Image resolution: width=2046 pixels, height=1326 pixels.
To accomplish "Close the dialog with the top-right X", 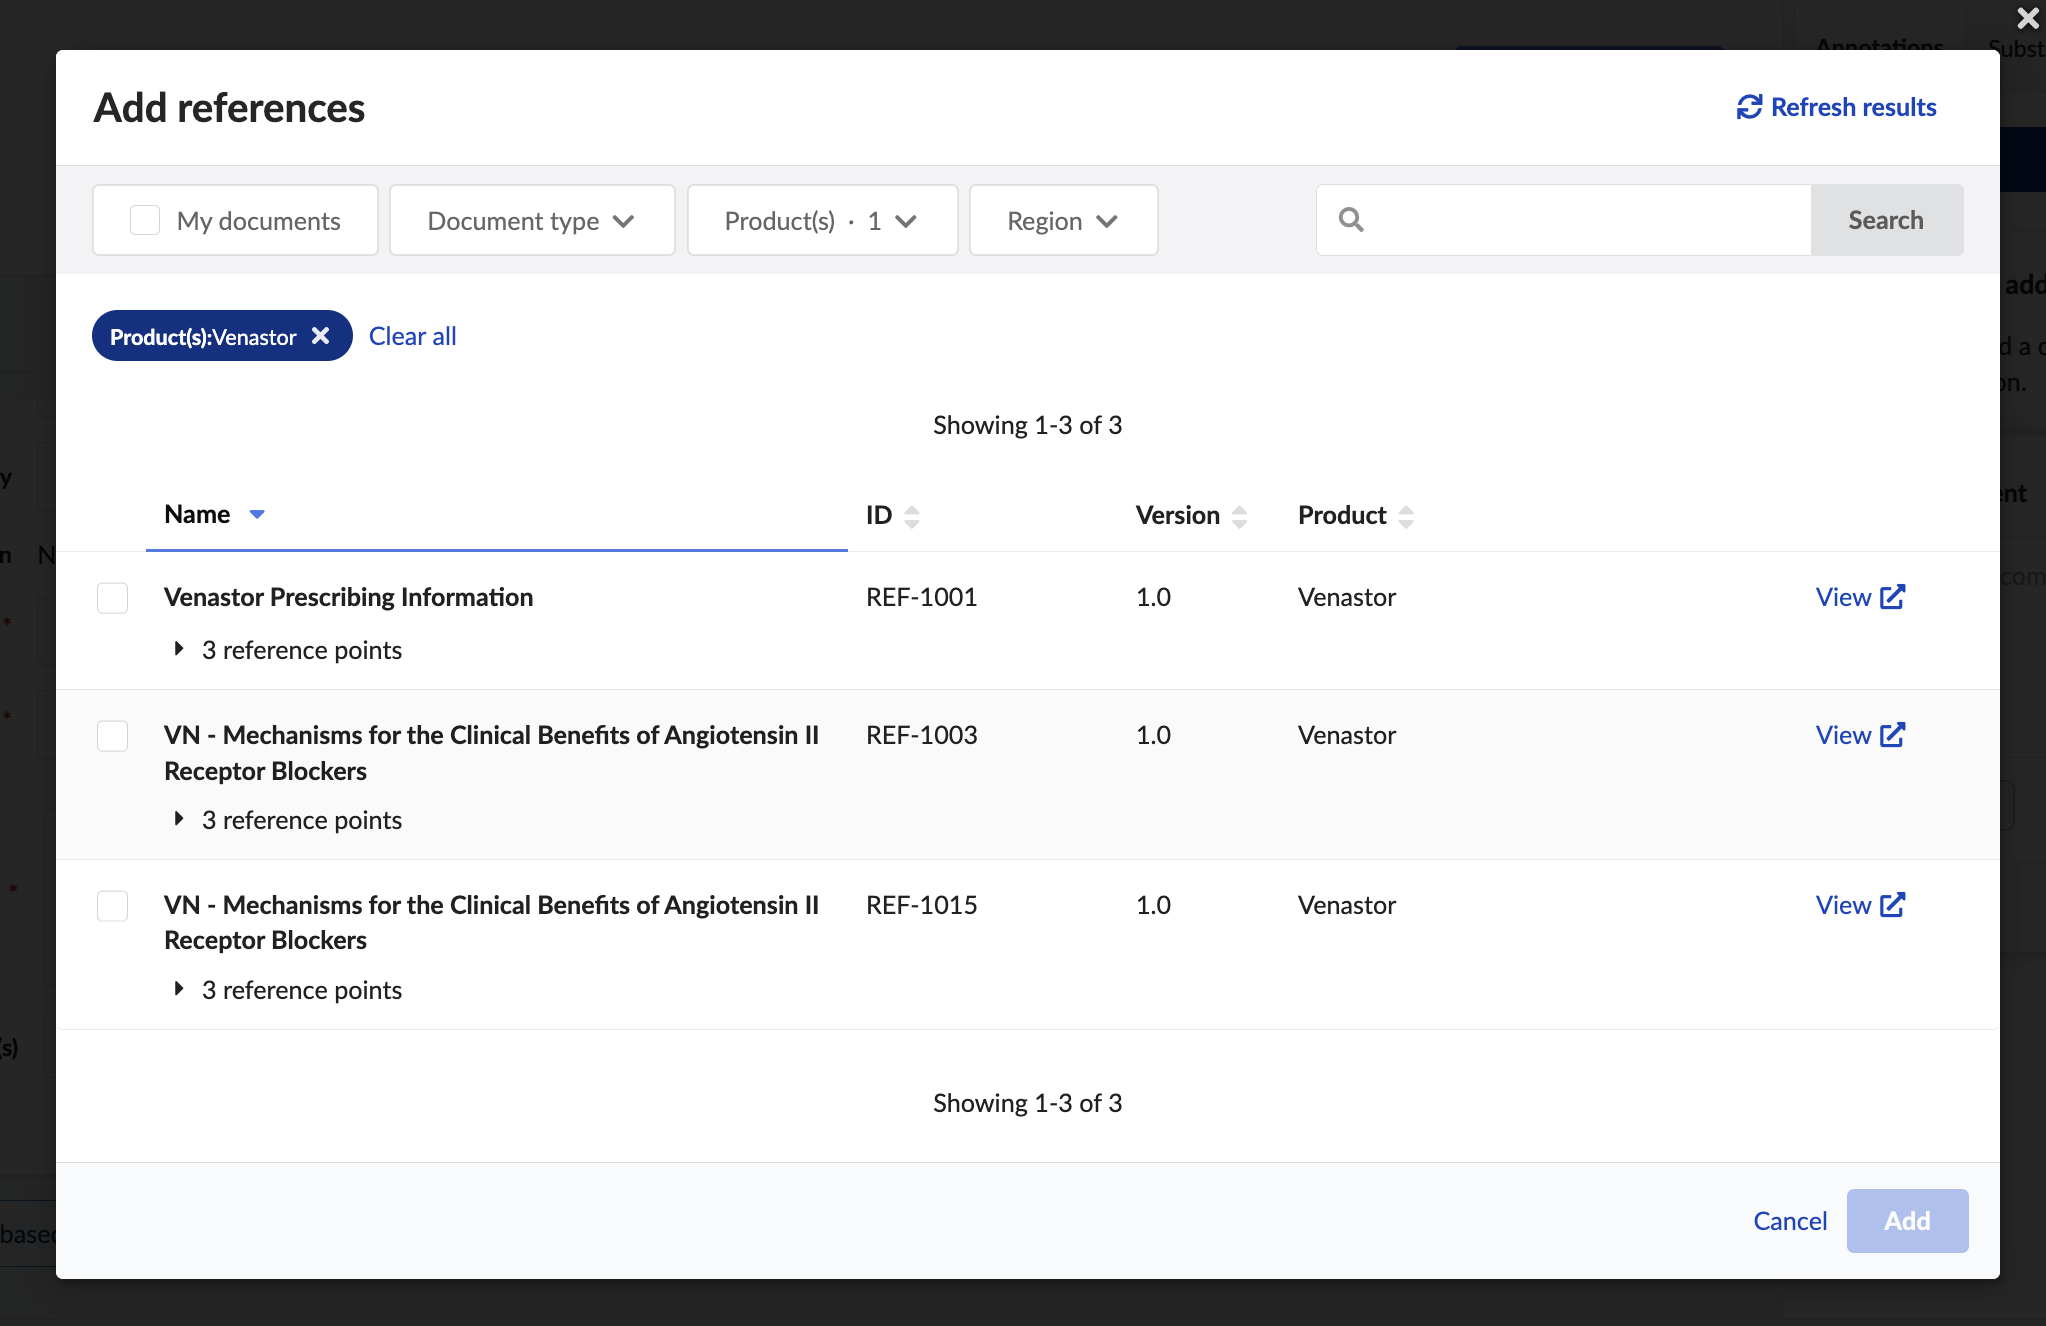I will click(2028, 18).
